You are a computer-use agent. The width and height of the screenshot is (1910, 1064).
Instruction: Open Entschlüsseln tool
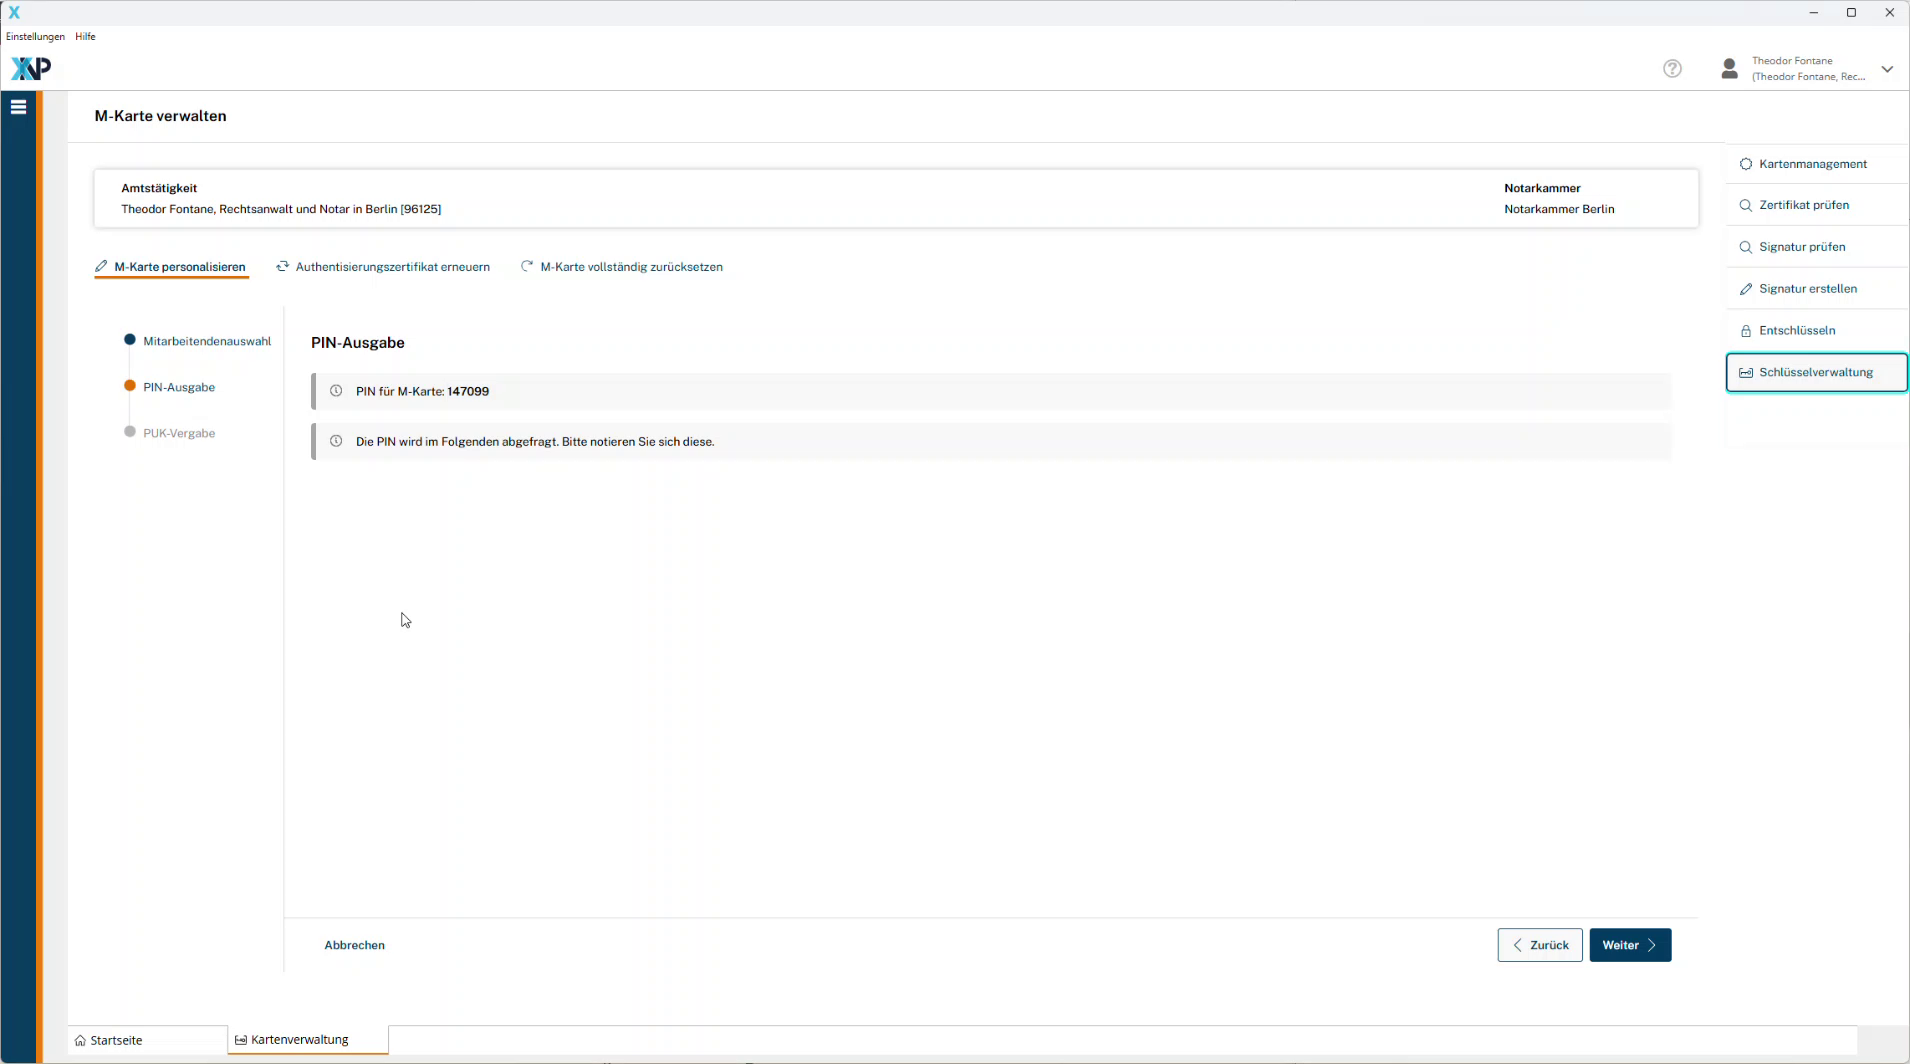pos(1796,331)
